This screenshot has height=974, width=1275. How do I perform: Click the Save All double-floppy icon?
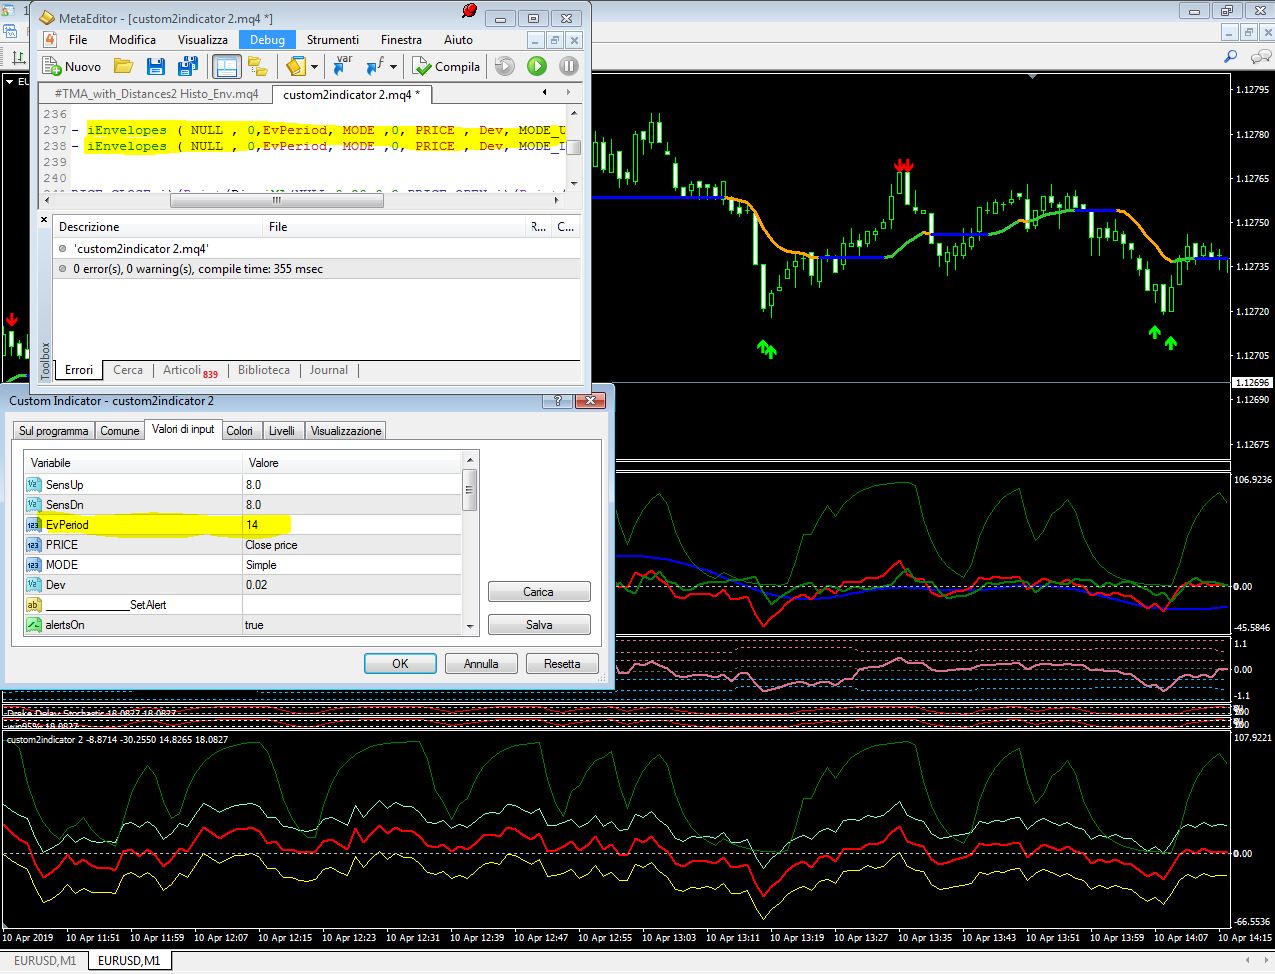click(187, 67)
